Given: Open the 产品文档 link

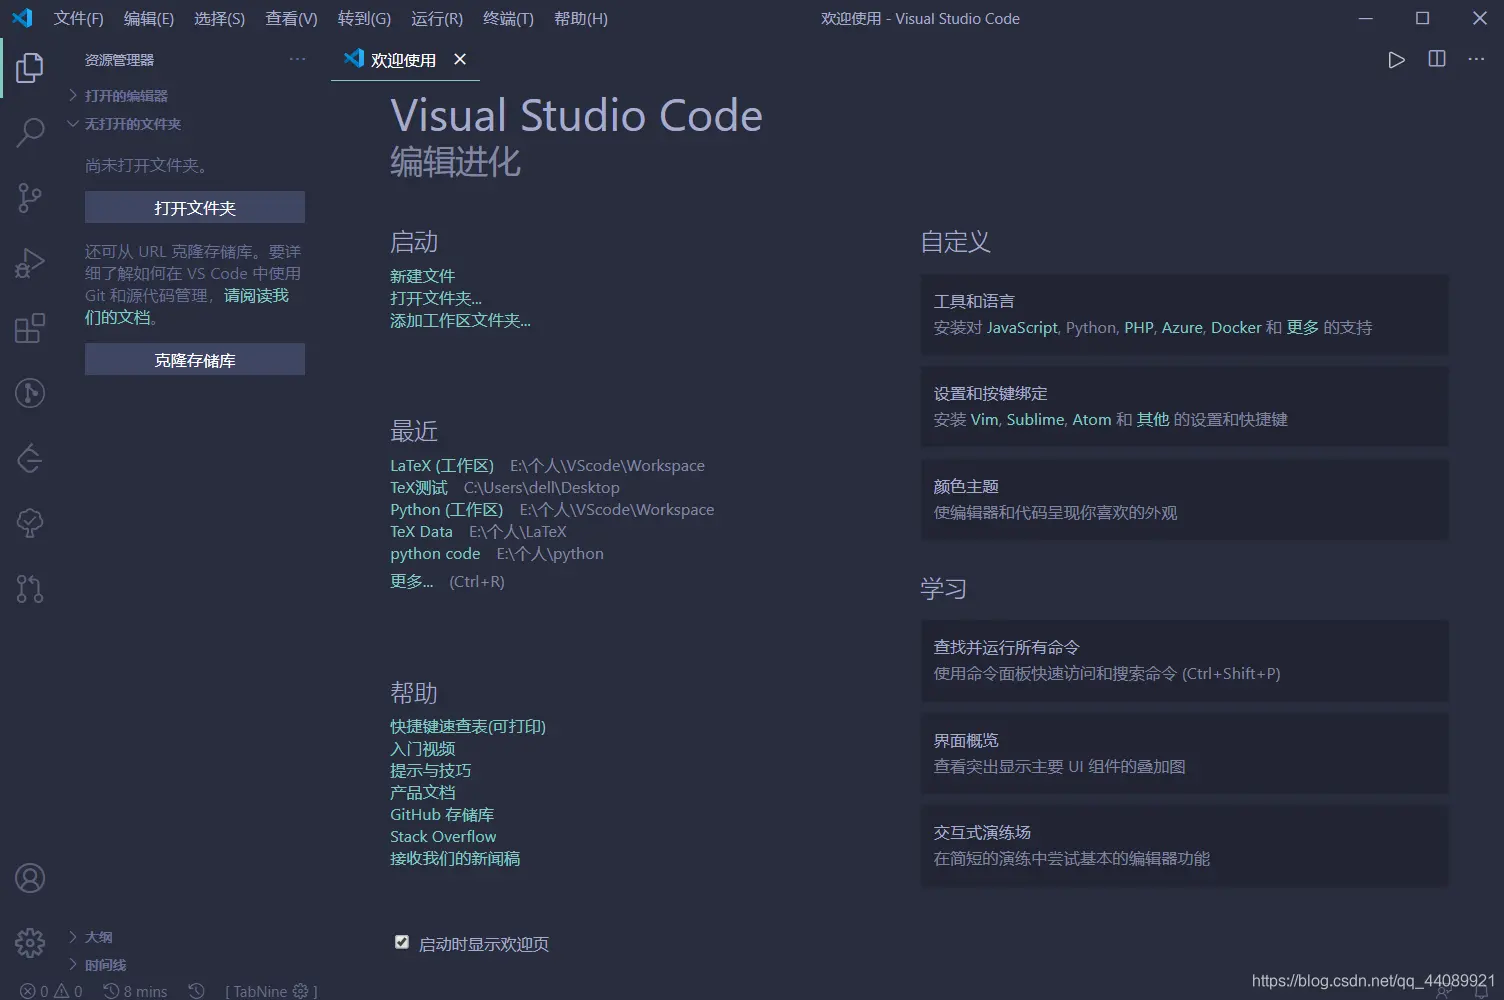Looking at the screenshot, I should click(x=422, y=792).
